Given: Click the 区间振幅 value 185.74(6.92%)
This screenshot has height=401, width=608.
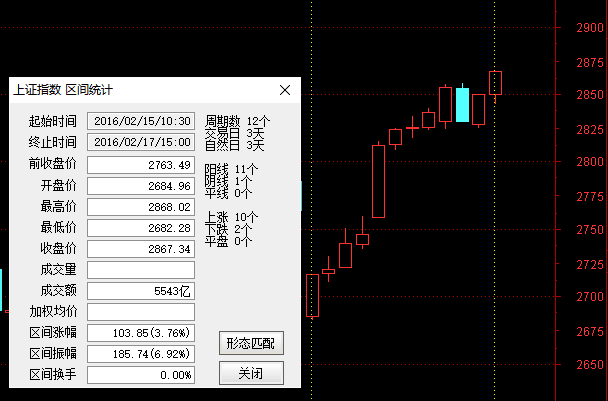Looking at the screenshot, I should 141,354.
